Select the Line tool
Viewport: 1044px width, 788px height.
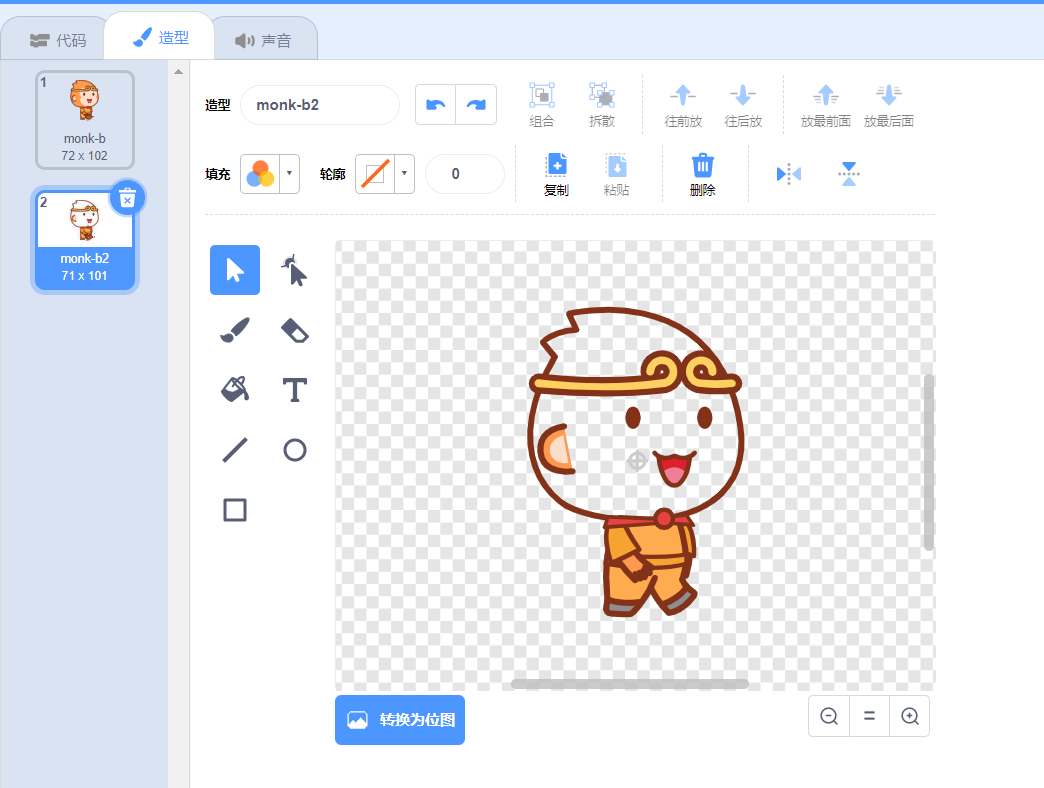pos(235,450)
